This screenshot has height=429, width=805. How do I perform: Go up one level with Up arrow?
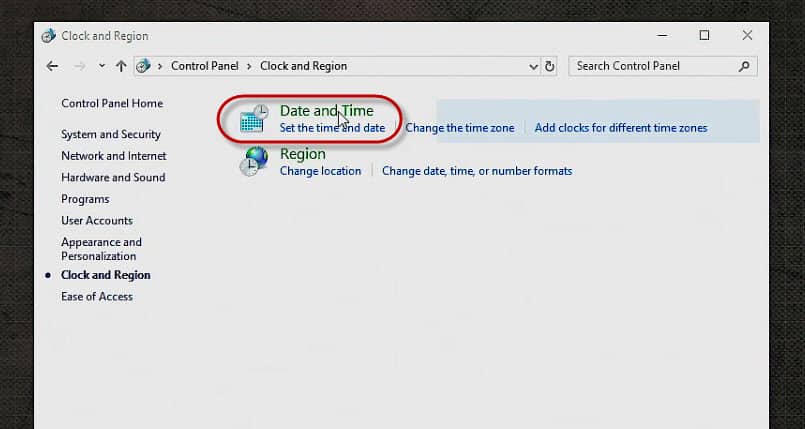click(x=121, y=66)
